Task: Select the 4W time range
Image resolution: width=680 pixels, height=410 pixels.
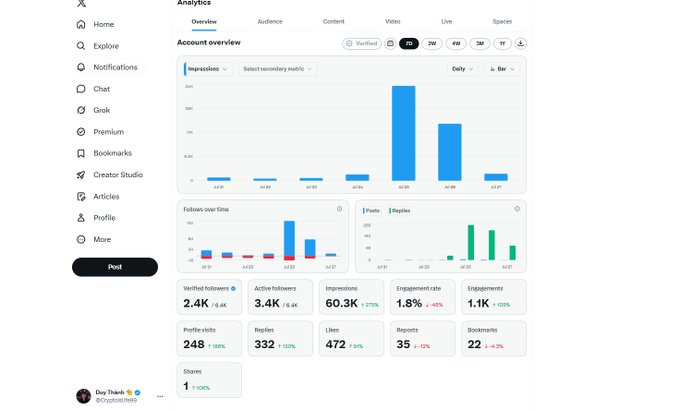Action: [x=456, y=43]
